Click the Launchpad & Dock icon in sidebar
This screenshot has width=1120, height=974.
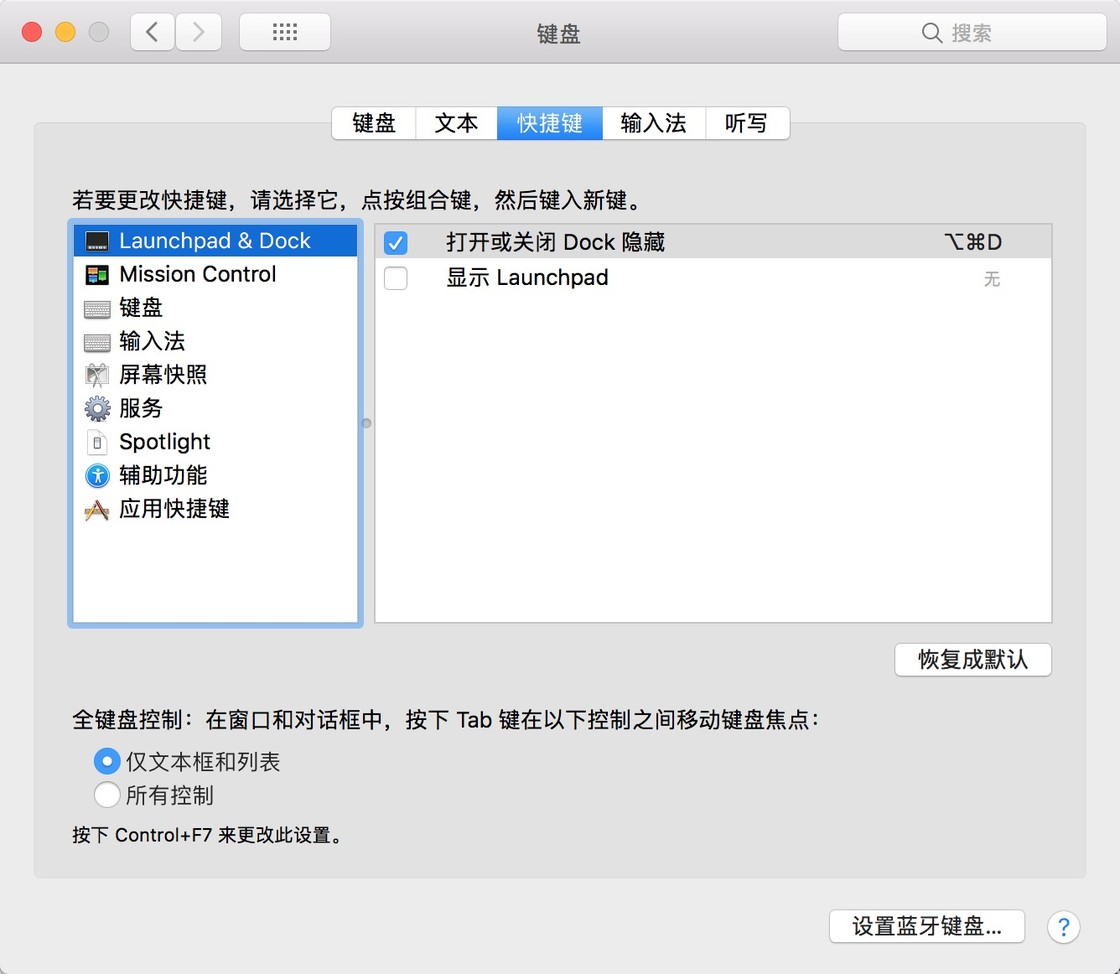tap(97, 241)
